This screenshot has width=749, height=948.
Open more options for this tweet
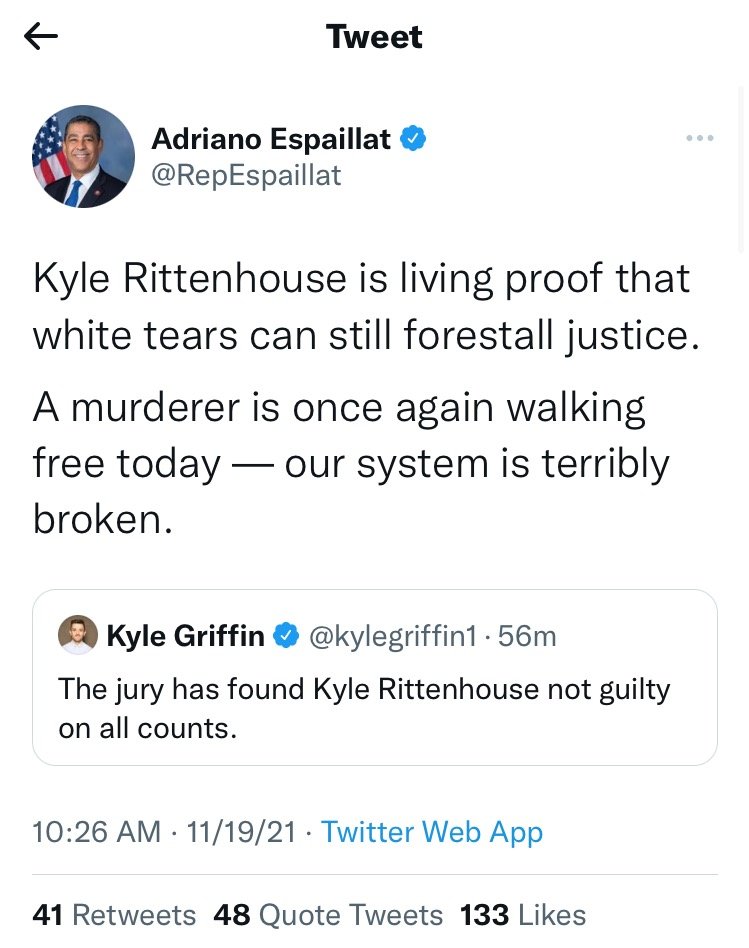(x=700, y=138)
